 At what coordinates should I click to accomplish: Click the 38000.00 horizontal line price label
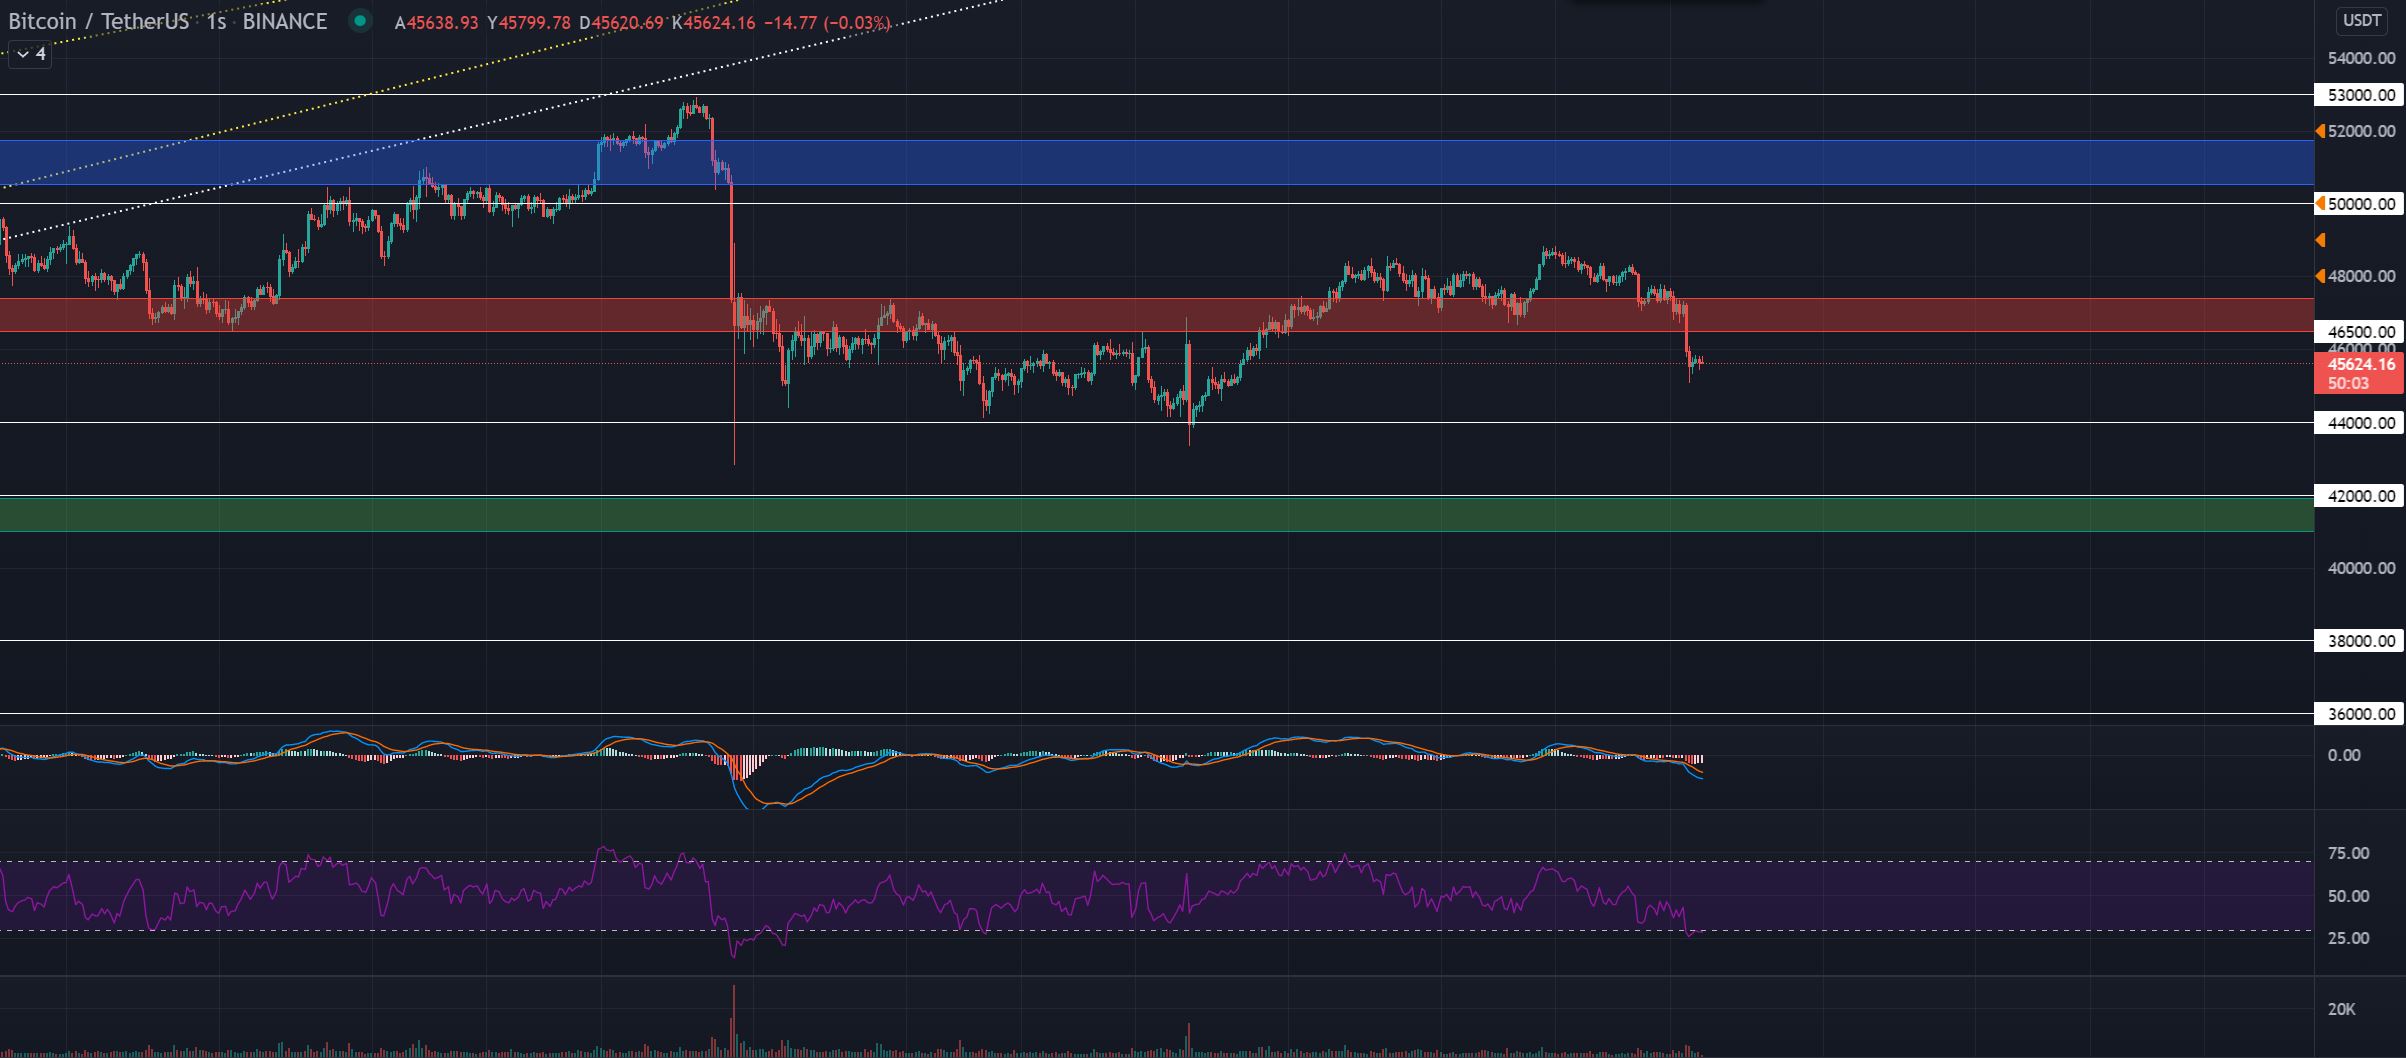point(2360,641)
